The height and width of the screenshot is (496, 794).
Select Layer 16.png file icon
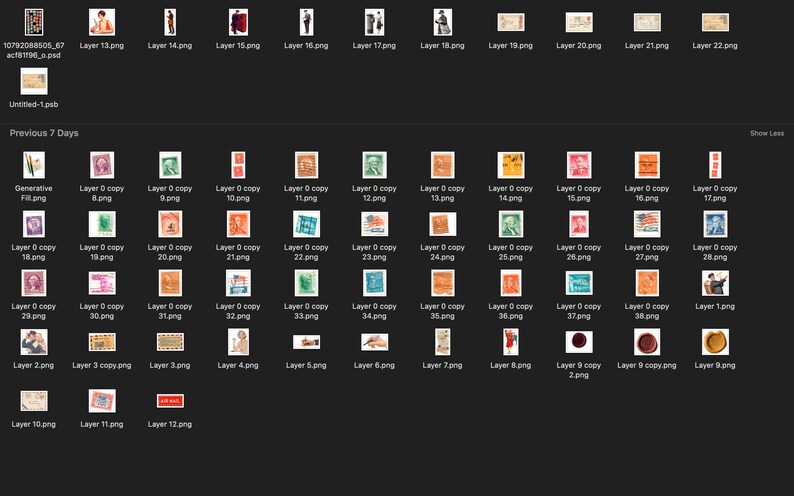306,22
